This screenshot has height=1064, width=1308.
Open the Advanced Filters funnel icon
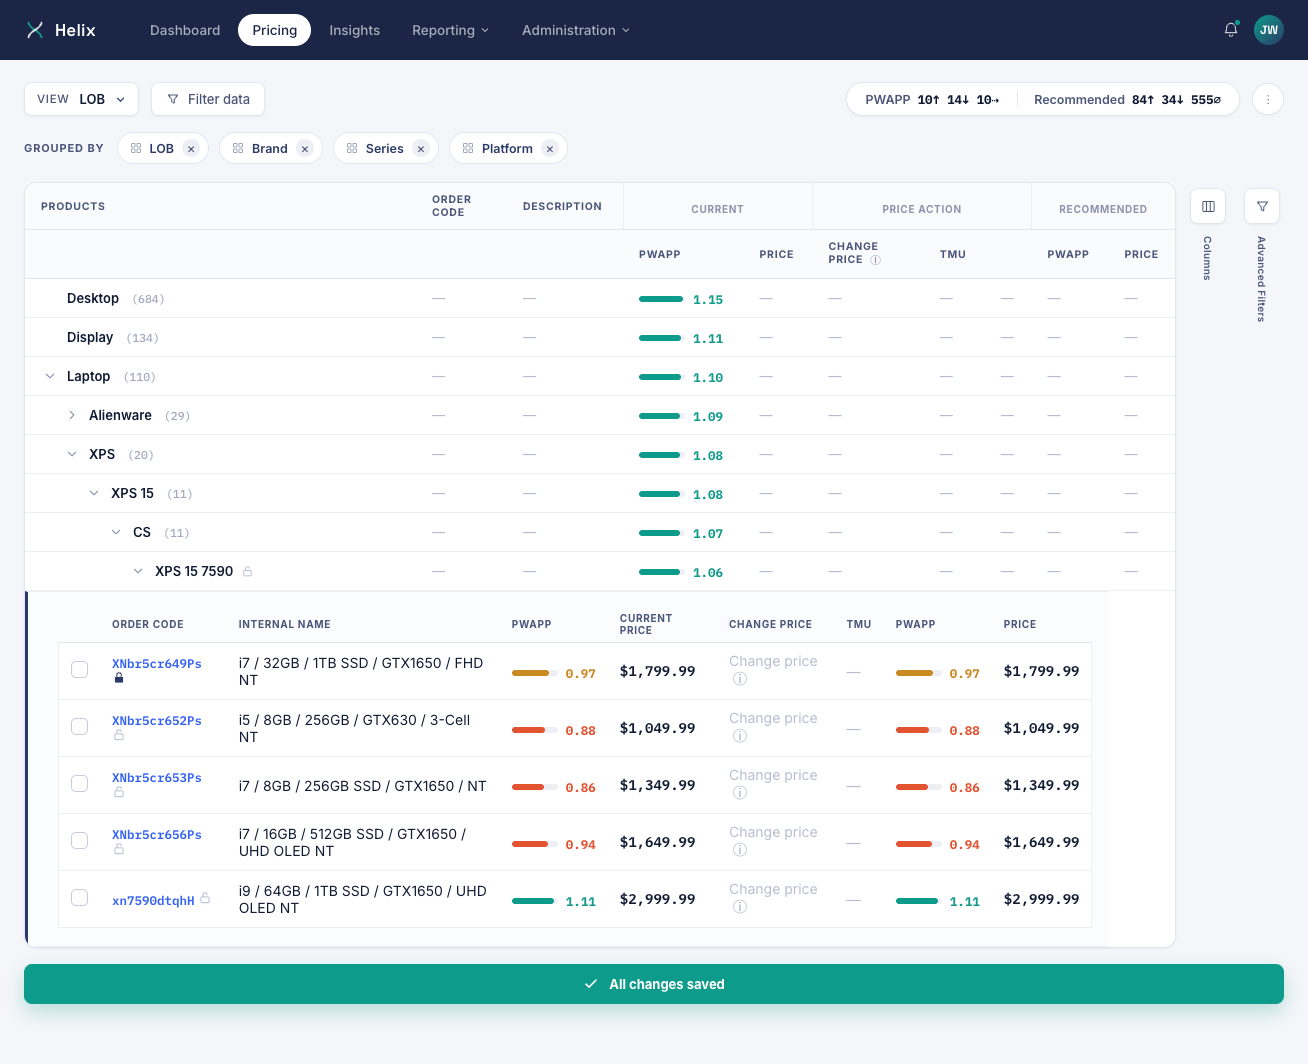[x=1262, y=206]
